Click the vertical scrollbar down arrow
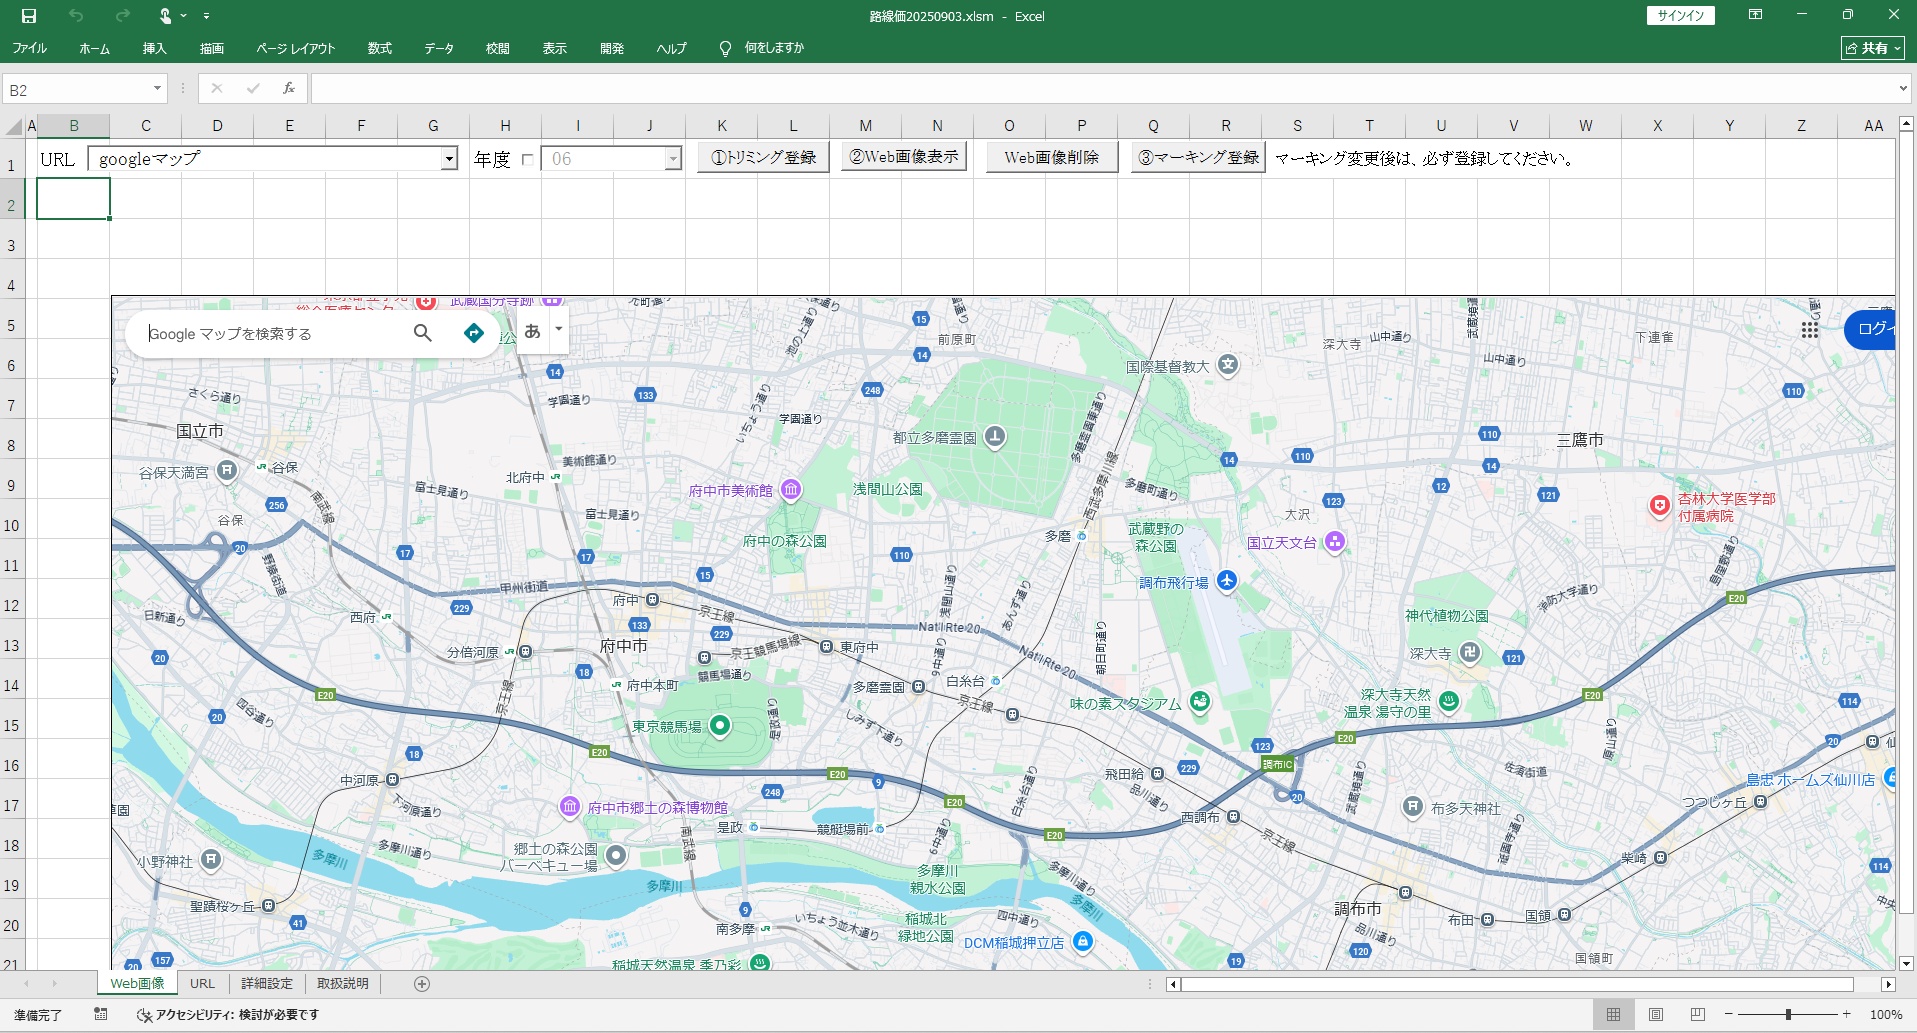The width and height of the screenshot is (1917, 1033). pyautogui.click(x=1906, y=963)
